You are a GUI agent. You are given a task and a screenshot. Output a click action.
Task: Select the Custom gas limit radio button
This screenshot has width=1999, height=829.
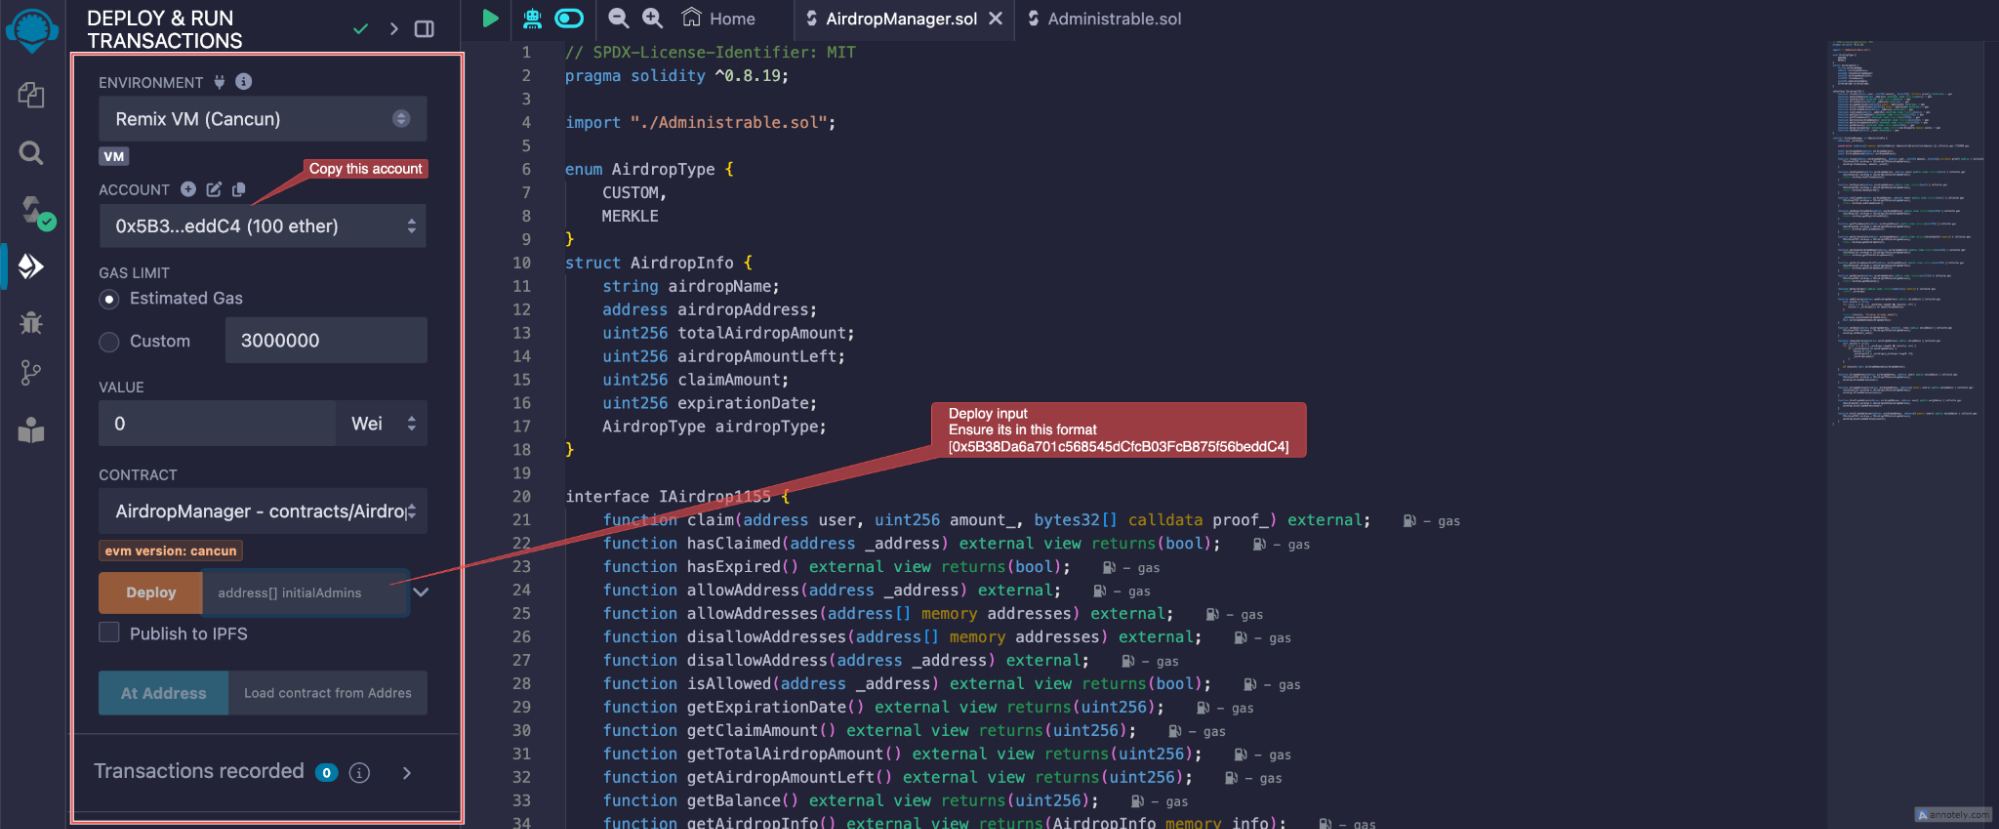(x=110, y=342)
